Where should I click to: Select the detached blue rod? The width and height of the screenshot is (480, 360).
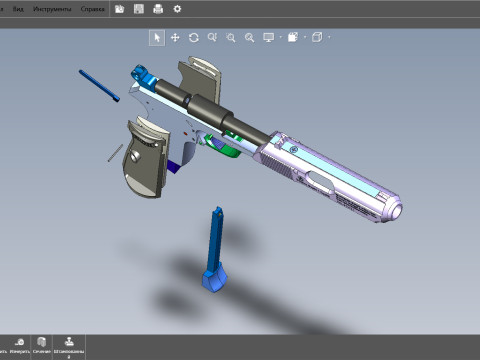(x=99, y=86)
